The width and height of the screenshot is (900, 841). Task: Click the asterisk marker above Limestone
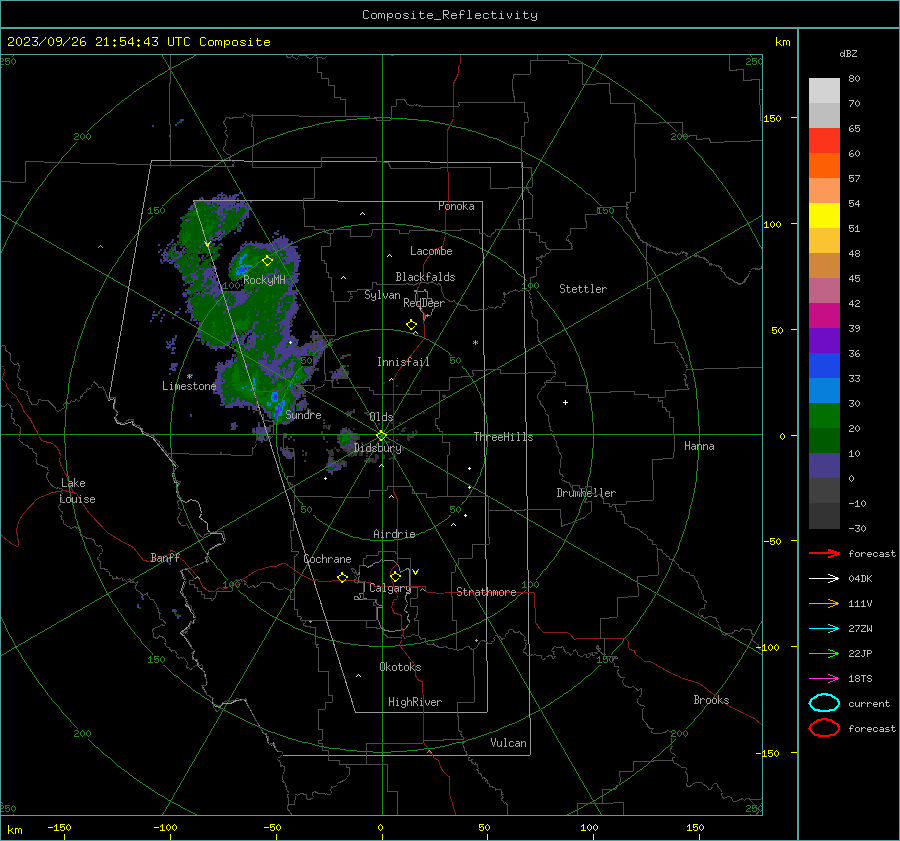(x=189, y=377)
